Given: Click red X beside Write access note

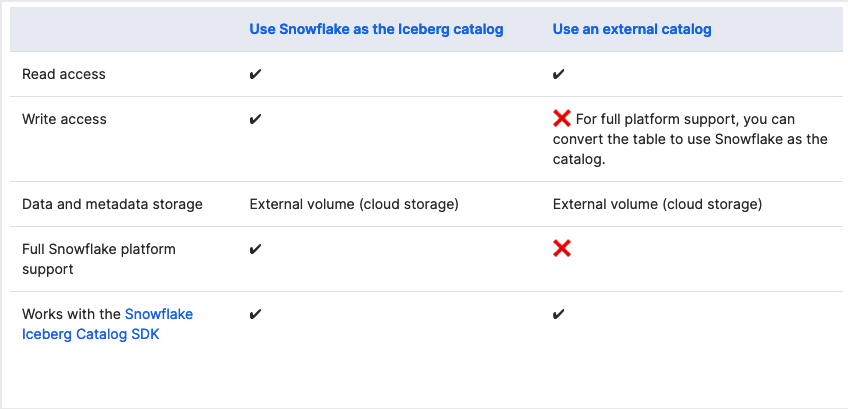Looking at the screenshot, I should 562,118.
